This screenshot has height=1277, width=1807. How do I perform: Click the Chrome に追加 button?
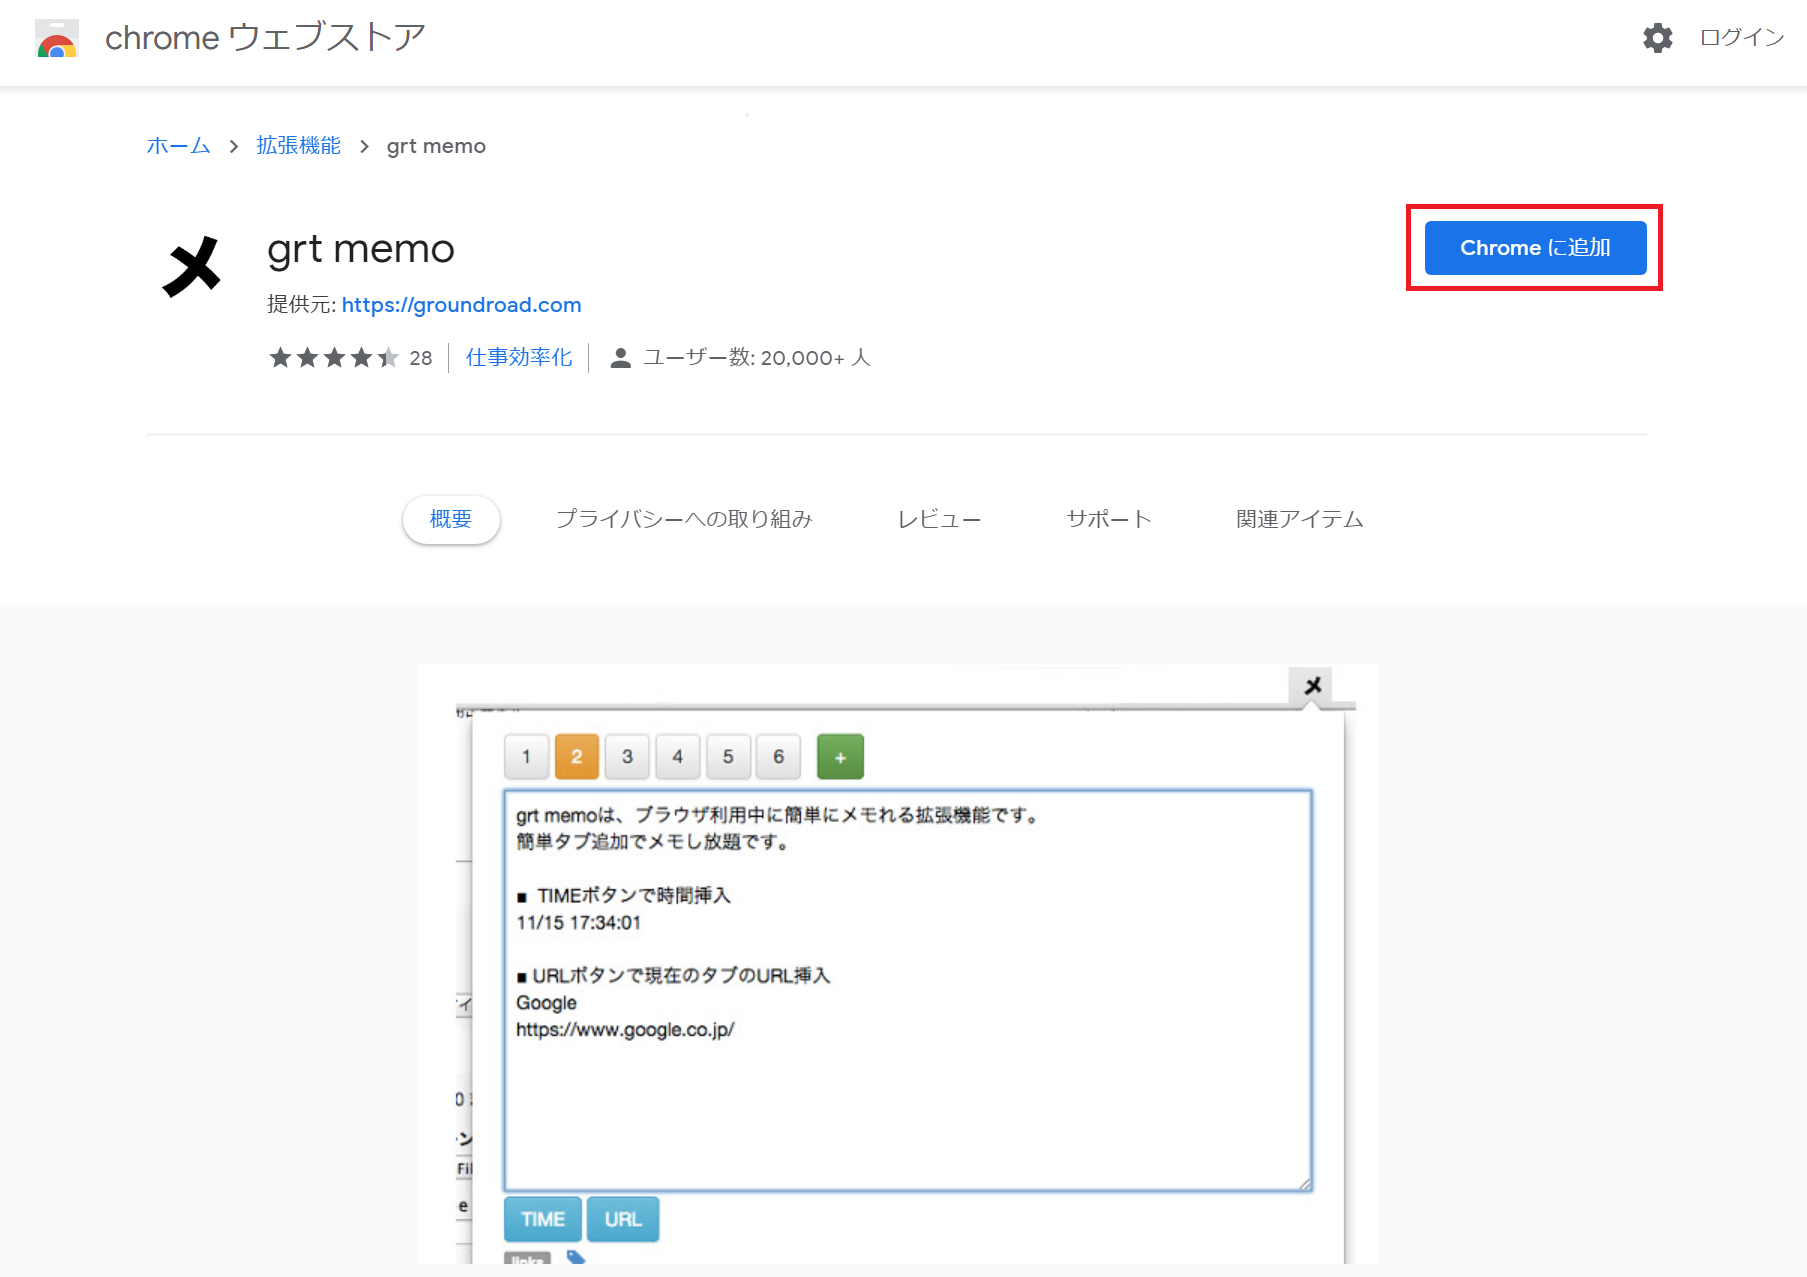pos(1535,248)
